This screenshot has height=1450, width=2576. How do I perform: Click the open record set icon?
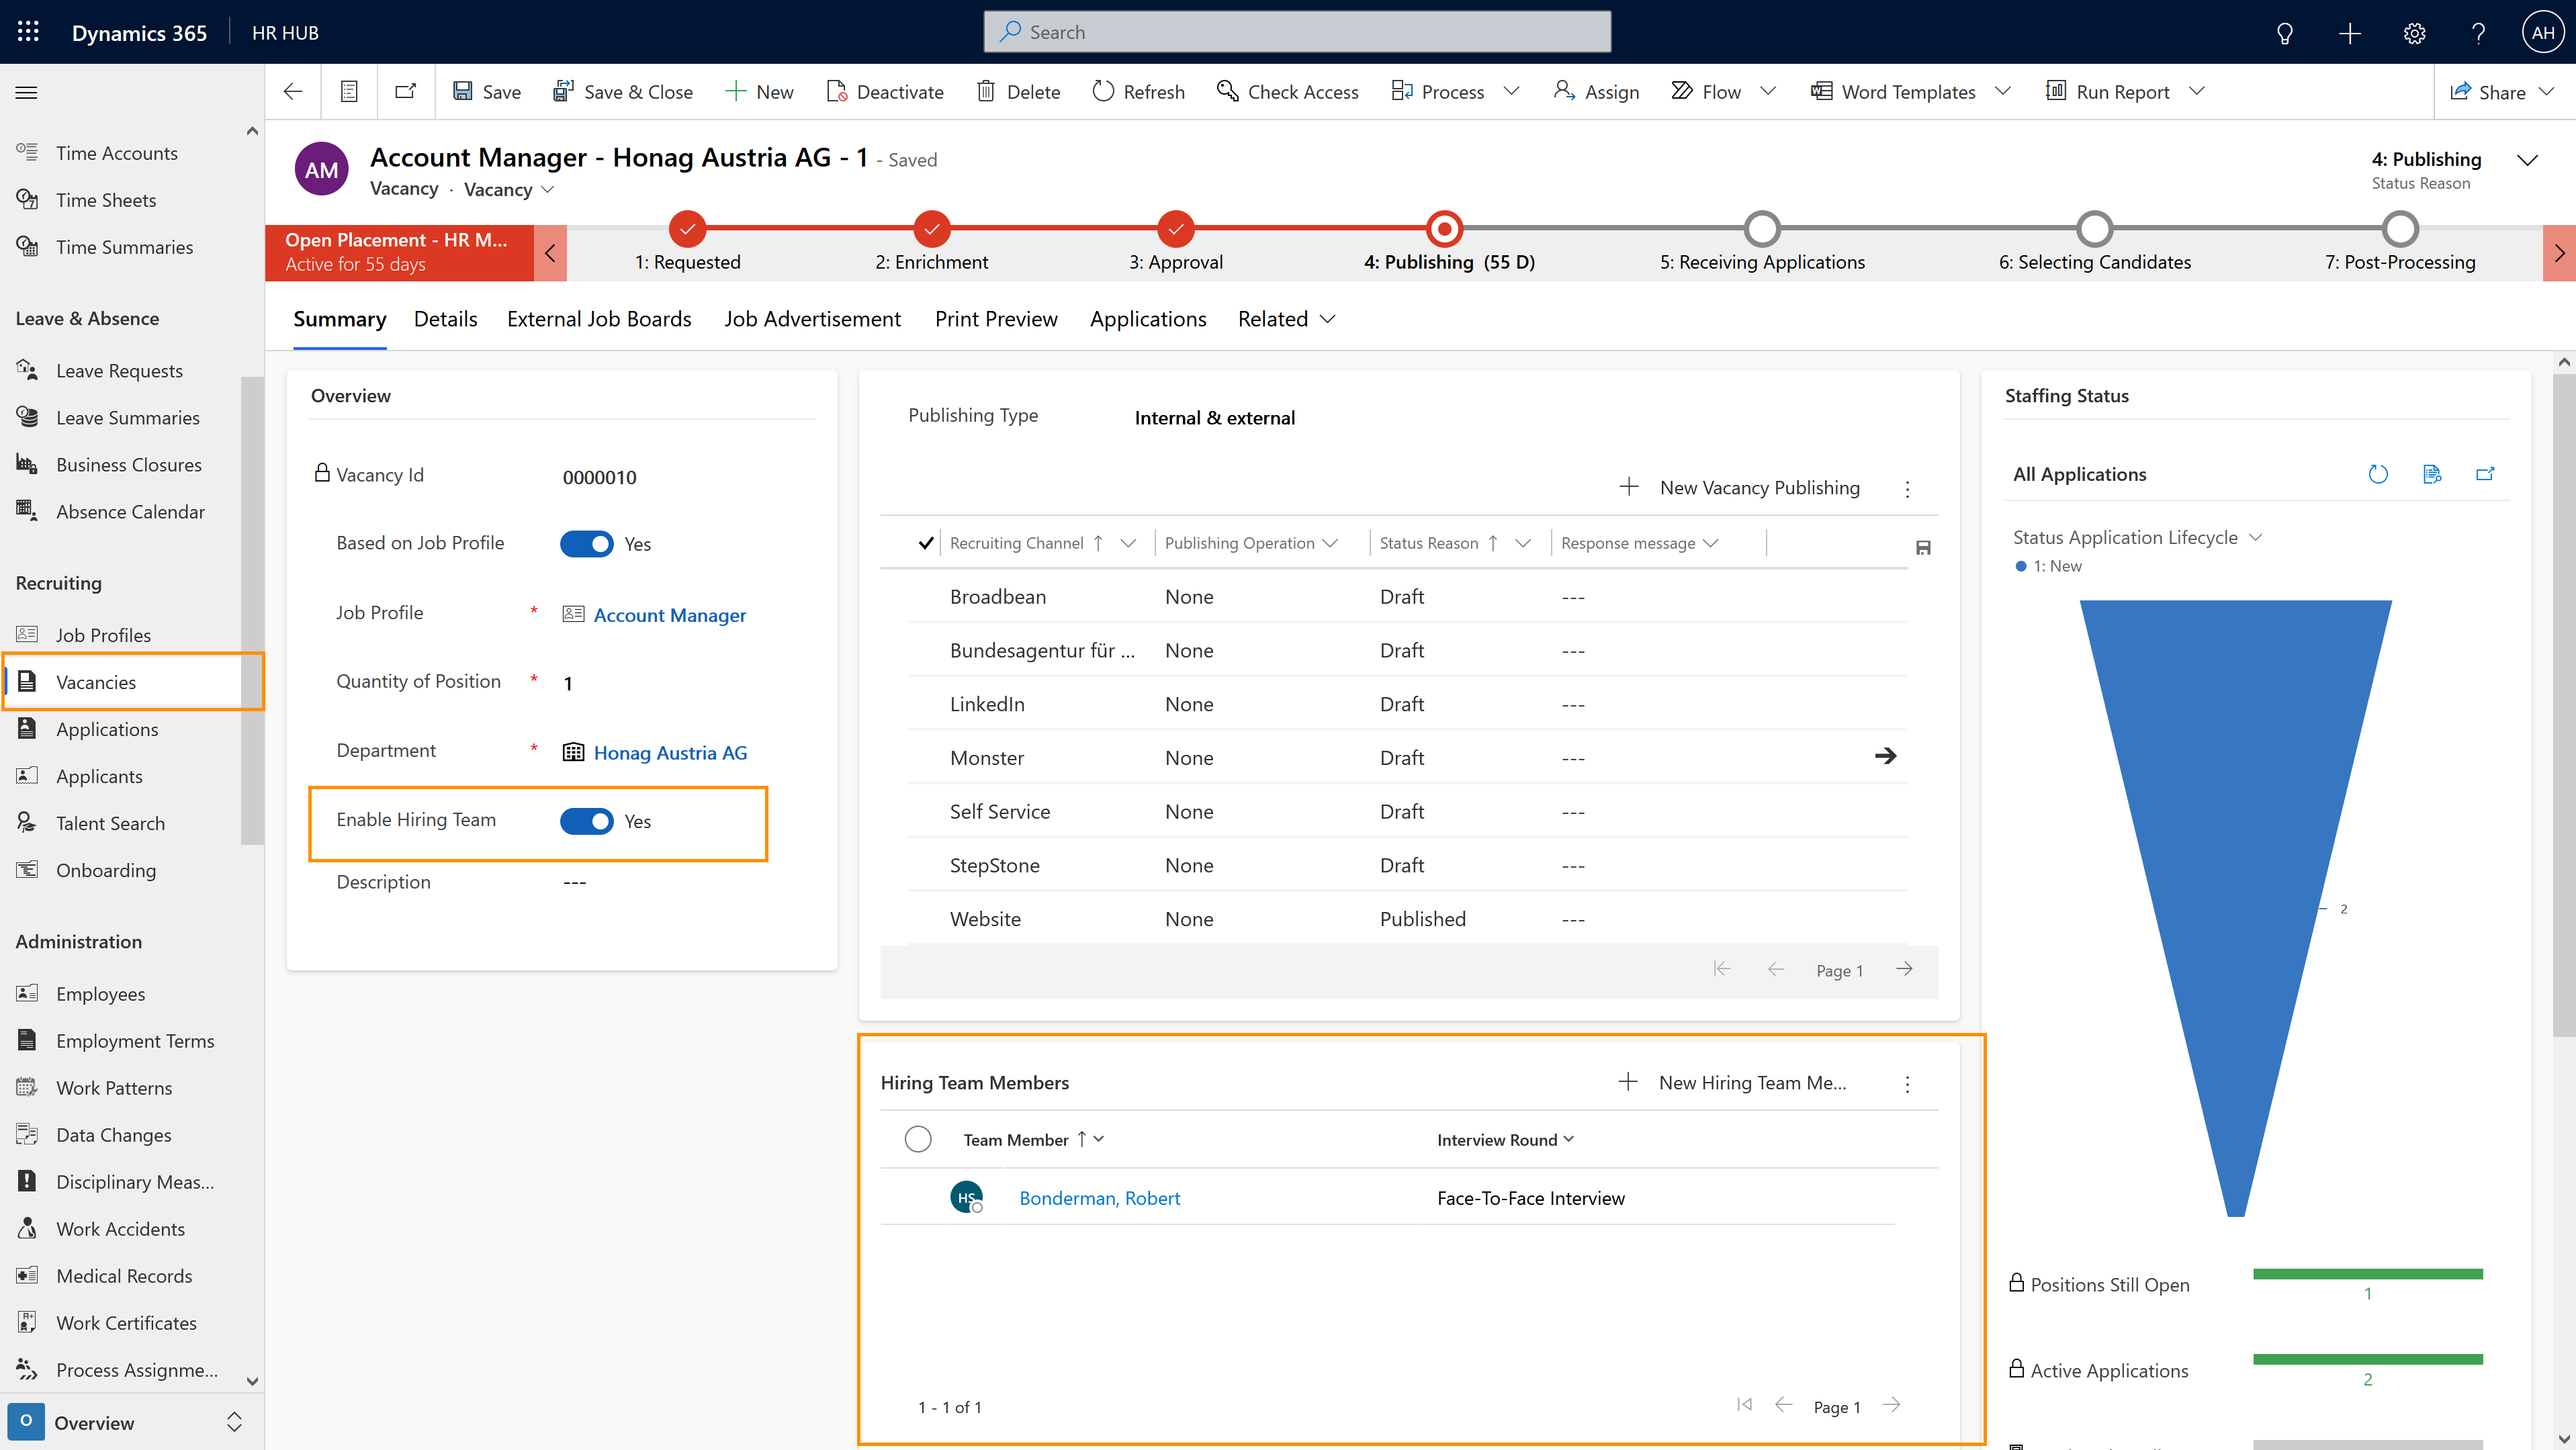point(349,92)
